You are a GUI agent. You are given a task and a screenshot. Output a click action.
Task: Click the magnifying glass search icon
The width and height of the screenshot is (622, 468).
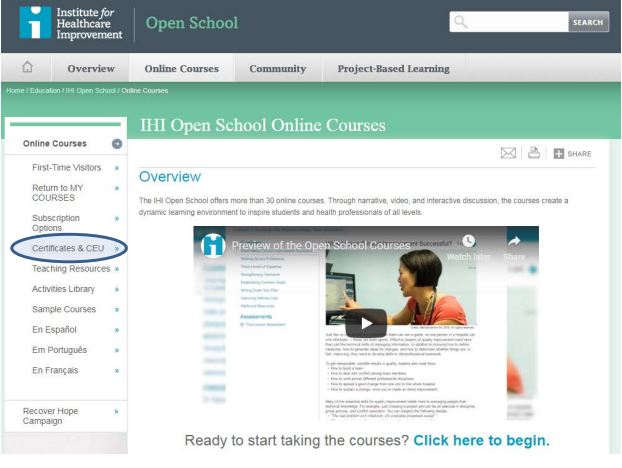point(461,22)
